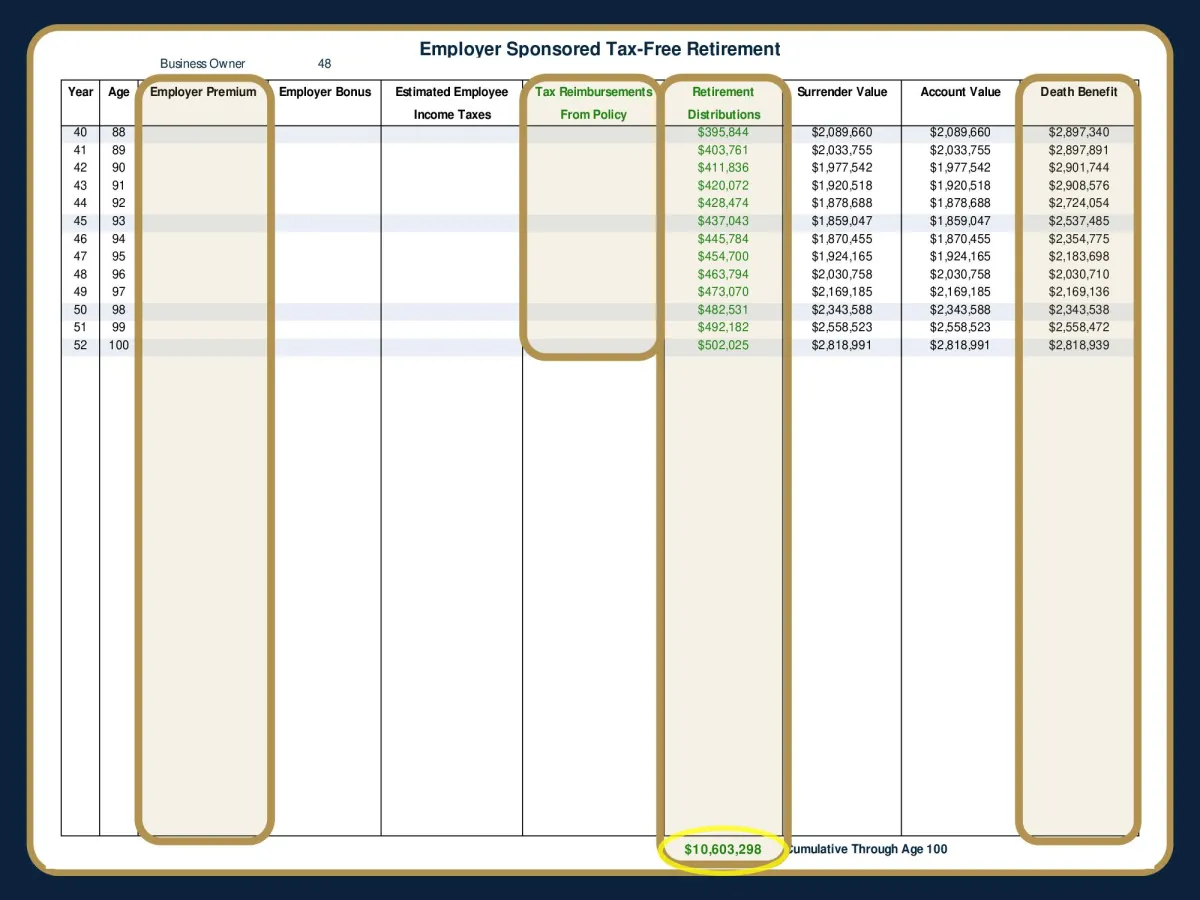Click the Estimated Employee Income Taxes header
The image size is (1200, 900).
pyautogui.click(x=452, y=103)
